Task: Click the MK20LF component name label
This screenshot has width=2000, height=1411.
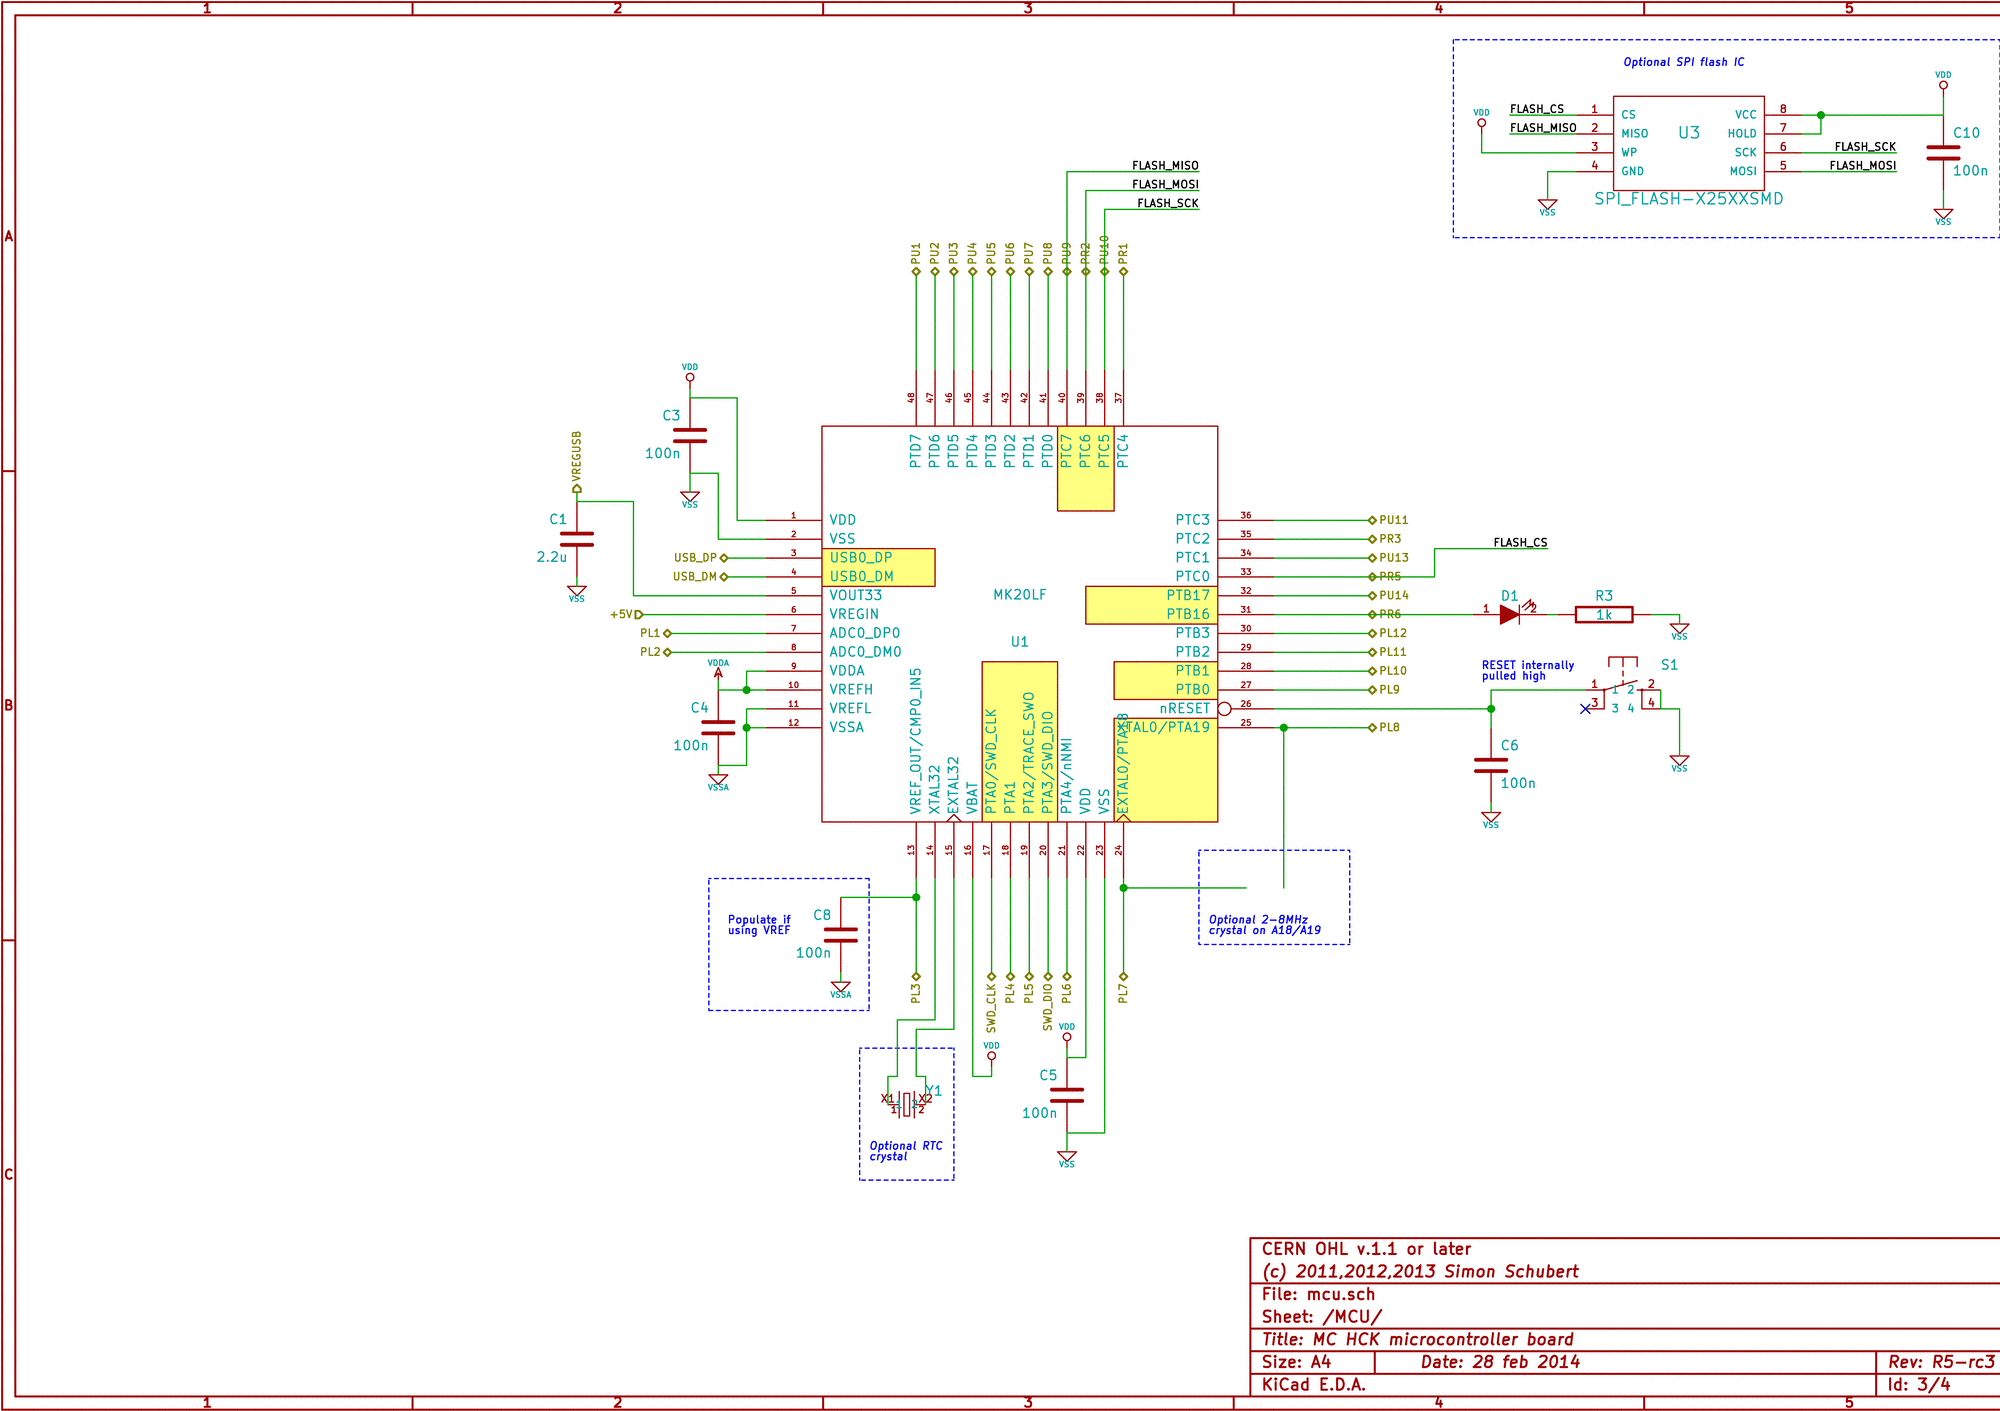Action: pyautogui.click(x=1019, y=595)
